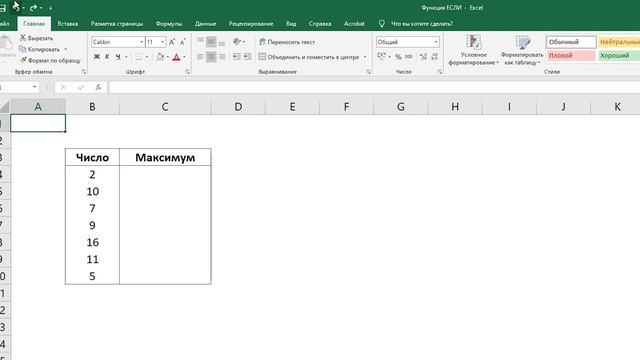Toggle Align Left for cell text
This screenshot has width=640, height=360.
pyautogui.click(x=200, y=57)
